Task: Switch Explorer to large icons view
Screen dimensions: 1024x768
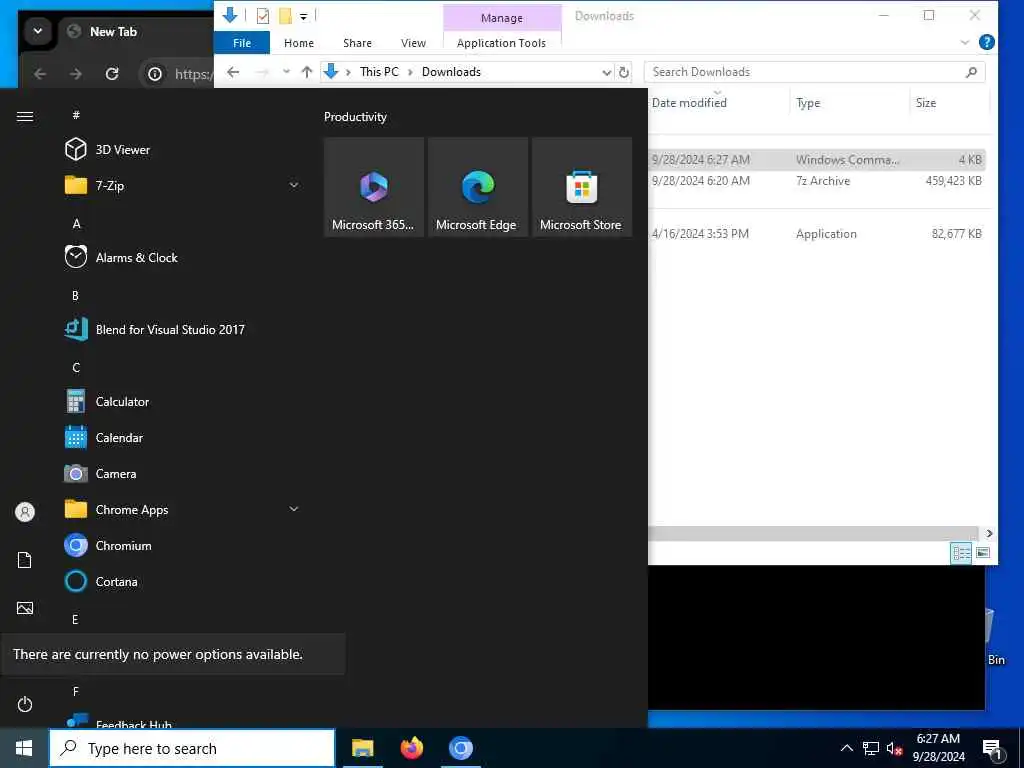Action: click(983, 553)
